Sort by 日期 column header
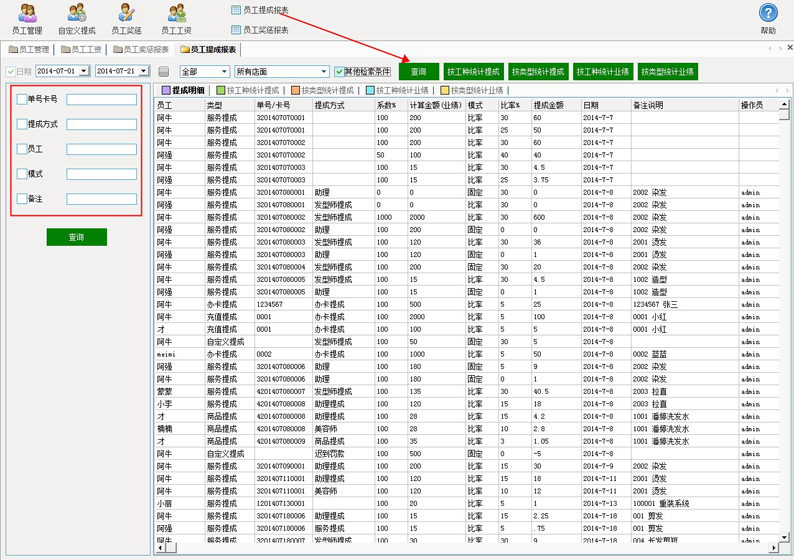The height and width of the screenshot is (560, 794). click(x=605, y=105)
